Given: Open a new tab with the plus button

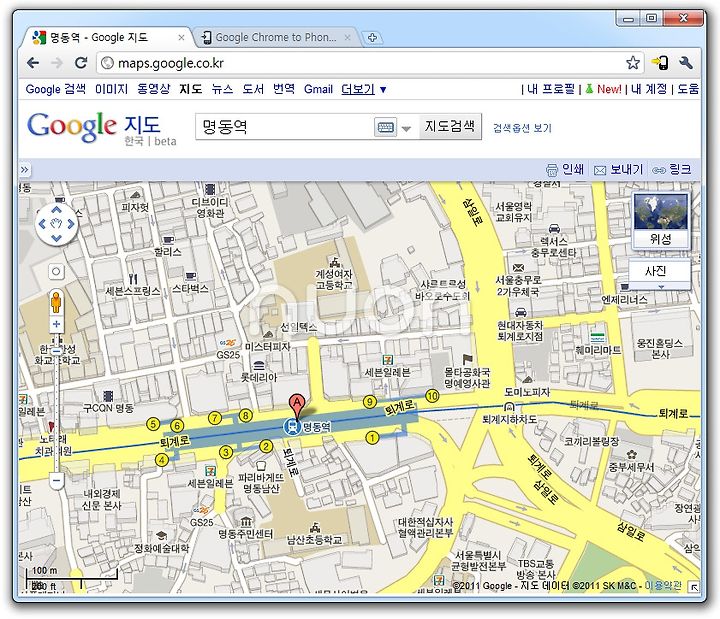Looking at the screenshot, I should pos(372,38).
